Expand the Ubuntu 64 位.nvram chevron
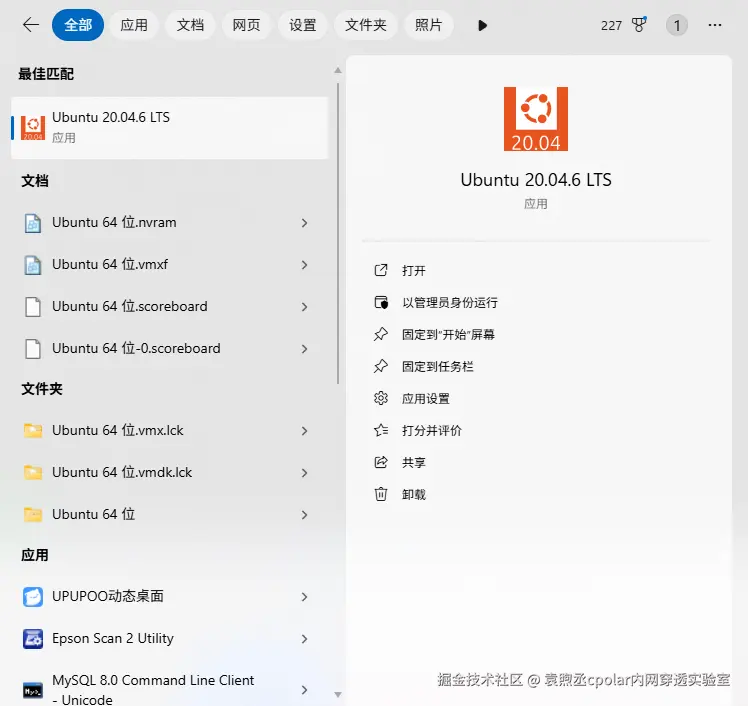748x706 pixels. pyautogui.click(x=305, y=223)
